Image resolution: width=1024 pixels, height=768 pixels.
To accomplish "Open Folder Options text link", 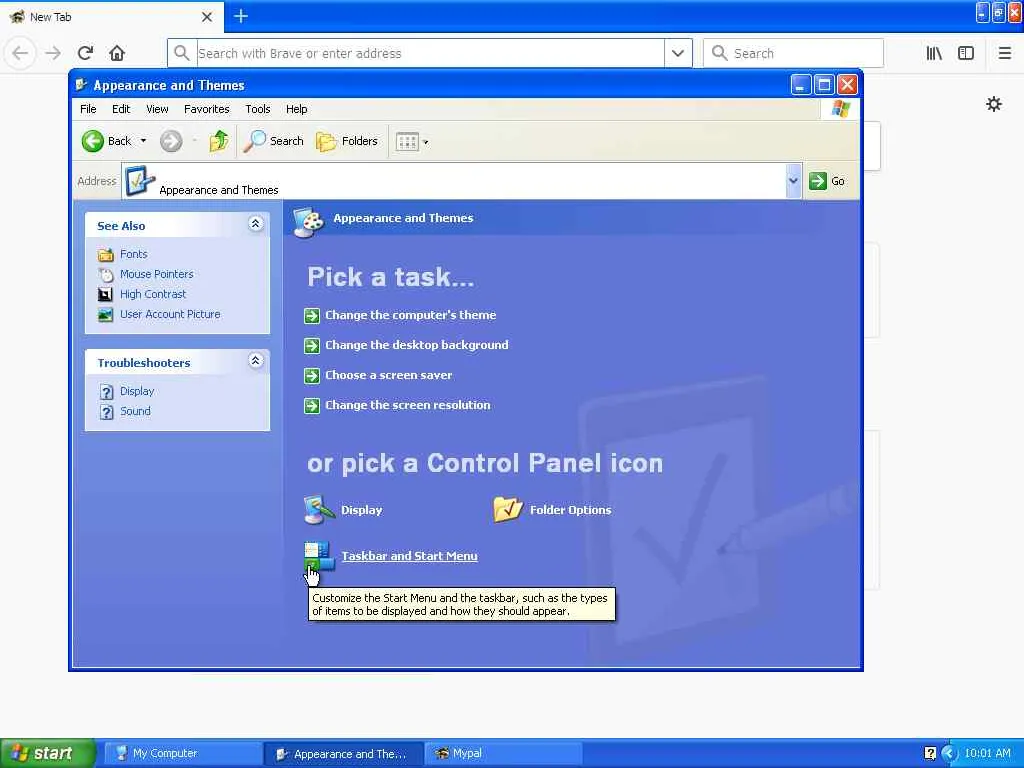I will (570, 510).
